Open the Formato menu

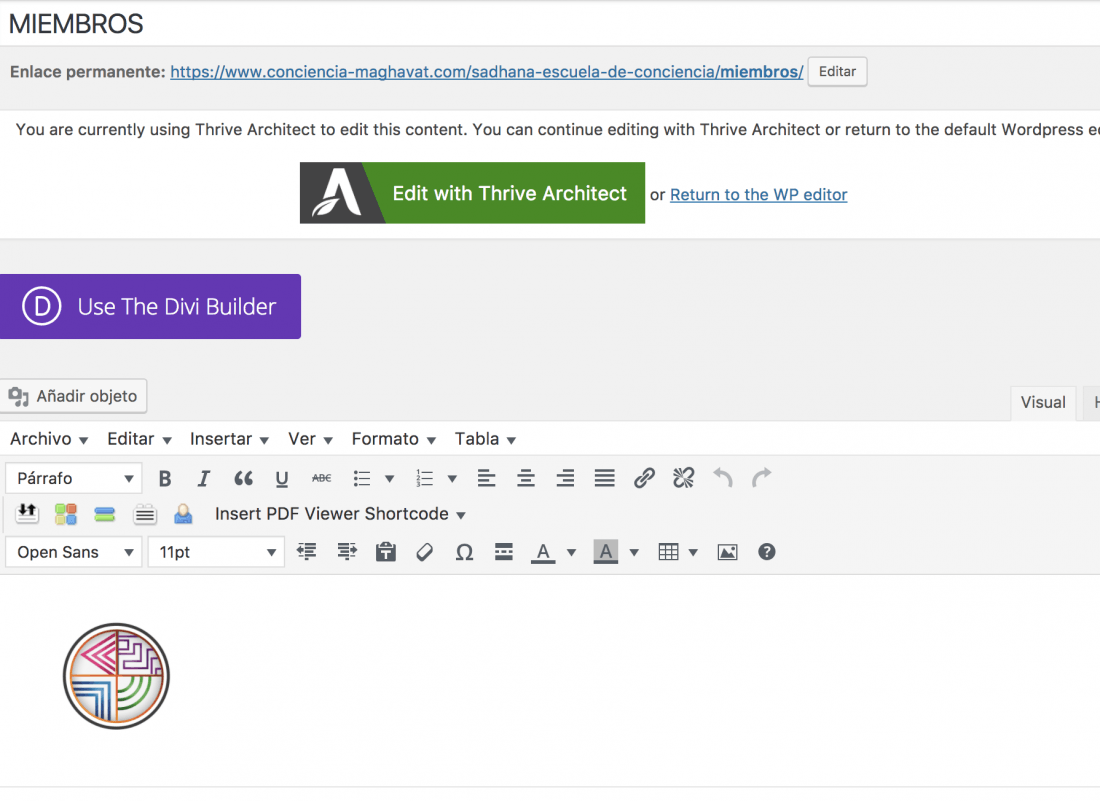(394, 439)
